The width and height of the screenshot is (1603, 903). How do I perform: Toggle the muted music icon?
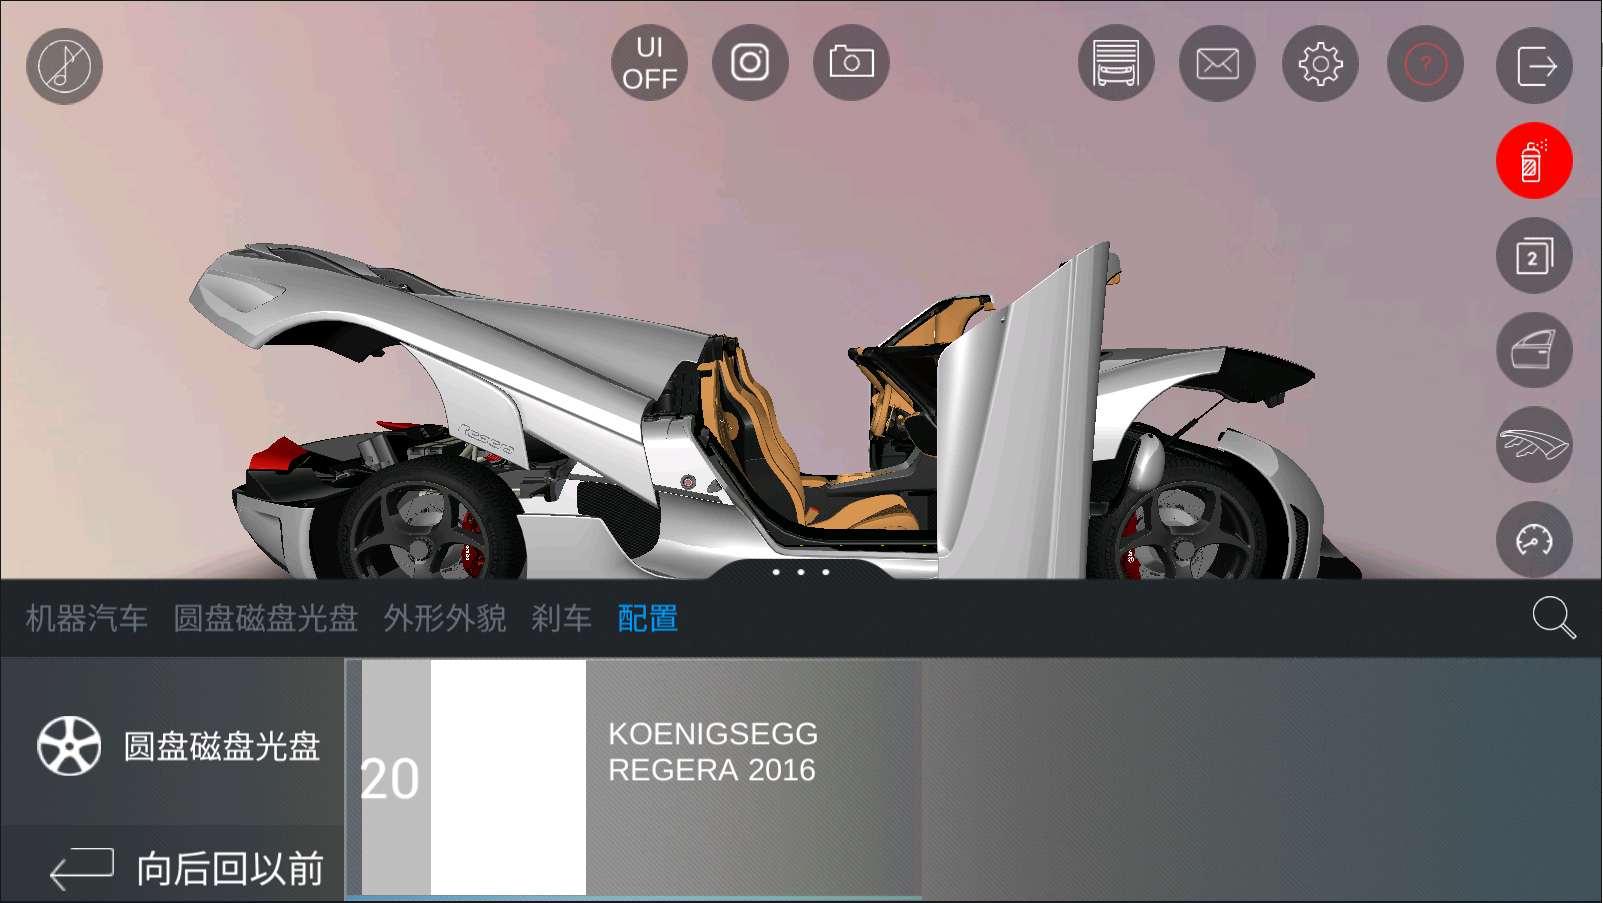[64, 66]
